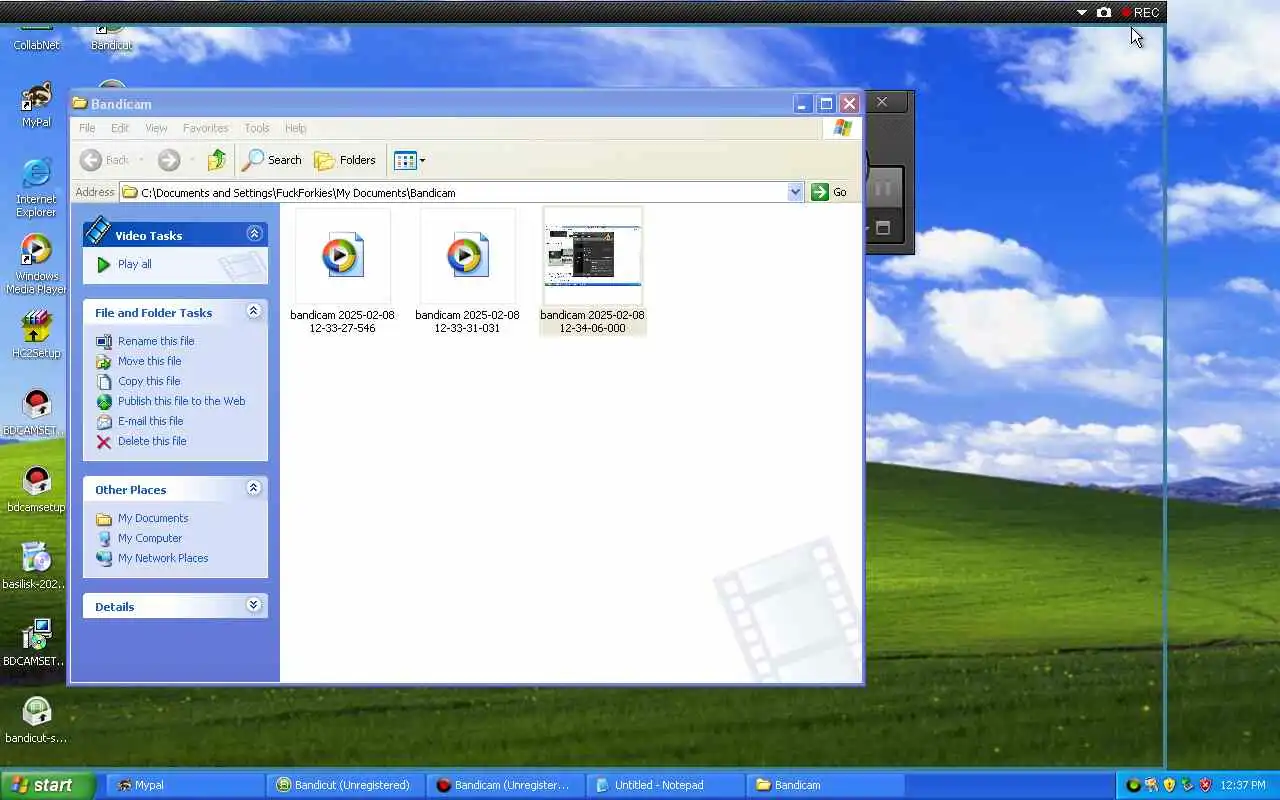
Task: Switch to Bandicam (Unregistered) taskbar button
Action: coord(505,785)
